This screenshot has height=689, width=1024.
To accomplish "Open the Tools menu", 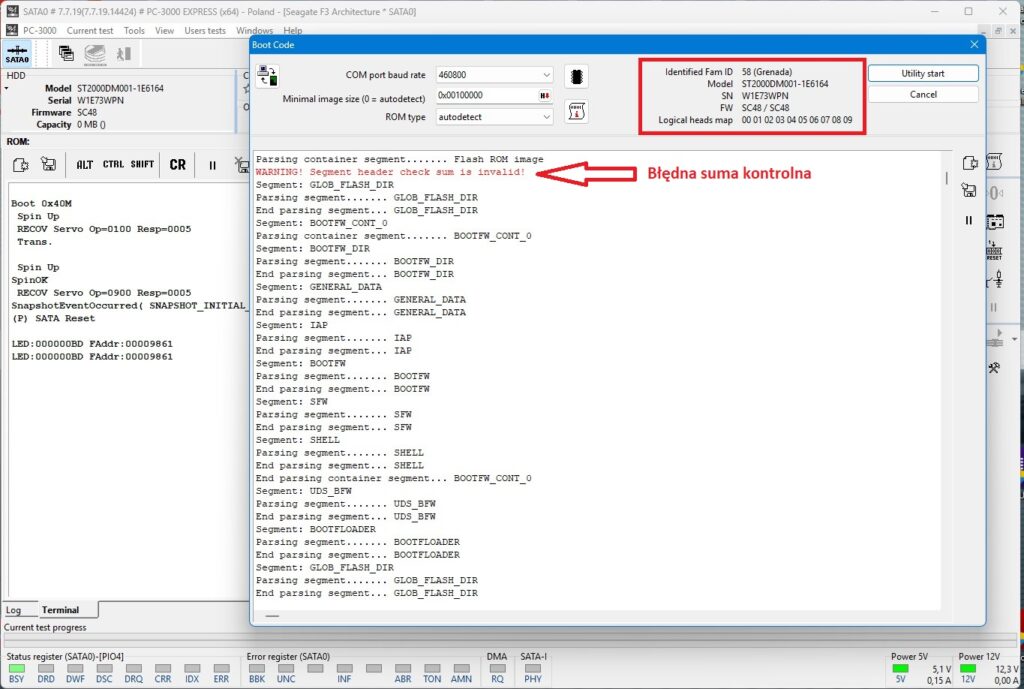I will pyautogui.click(x=134, y=31).
